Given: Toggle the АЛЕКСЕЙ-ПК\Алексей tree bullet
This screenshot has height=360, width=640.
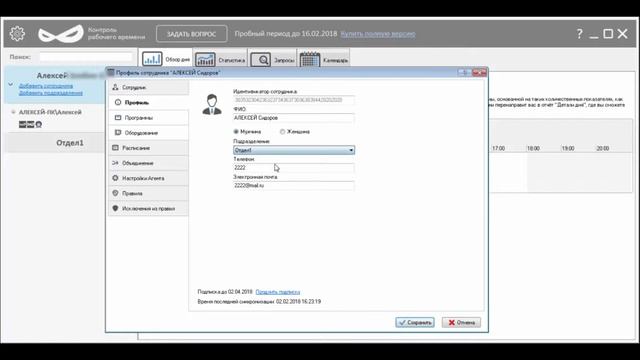Looking at the screenshot, I should pyautogui.click(x=13, y=112).
